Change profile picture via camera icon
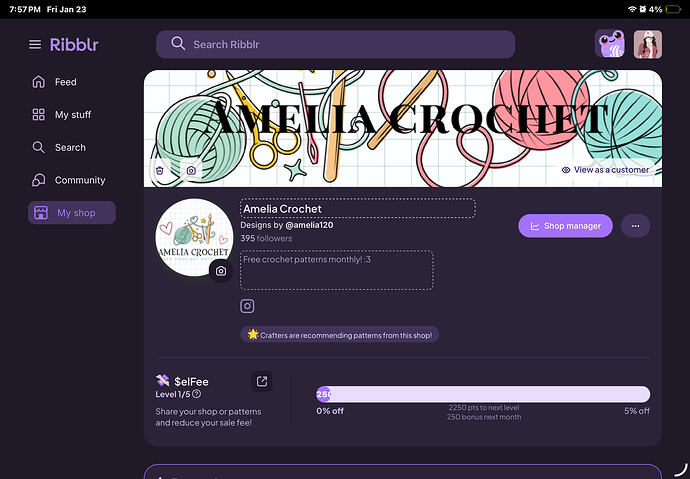The height and width of the screenshot is (479, 690). pyautogui.click(x=221, y=271)
